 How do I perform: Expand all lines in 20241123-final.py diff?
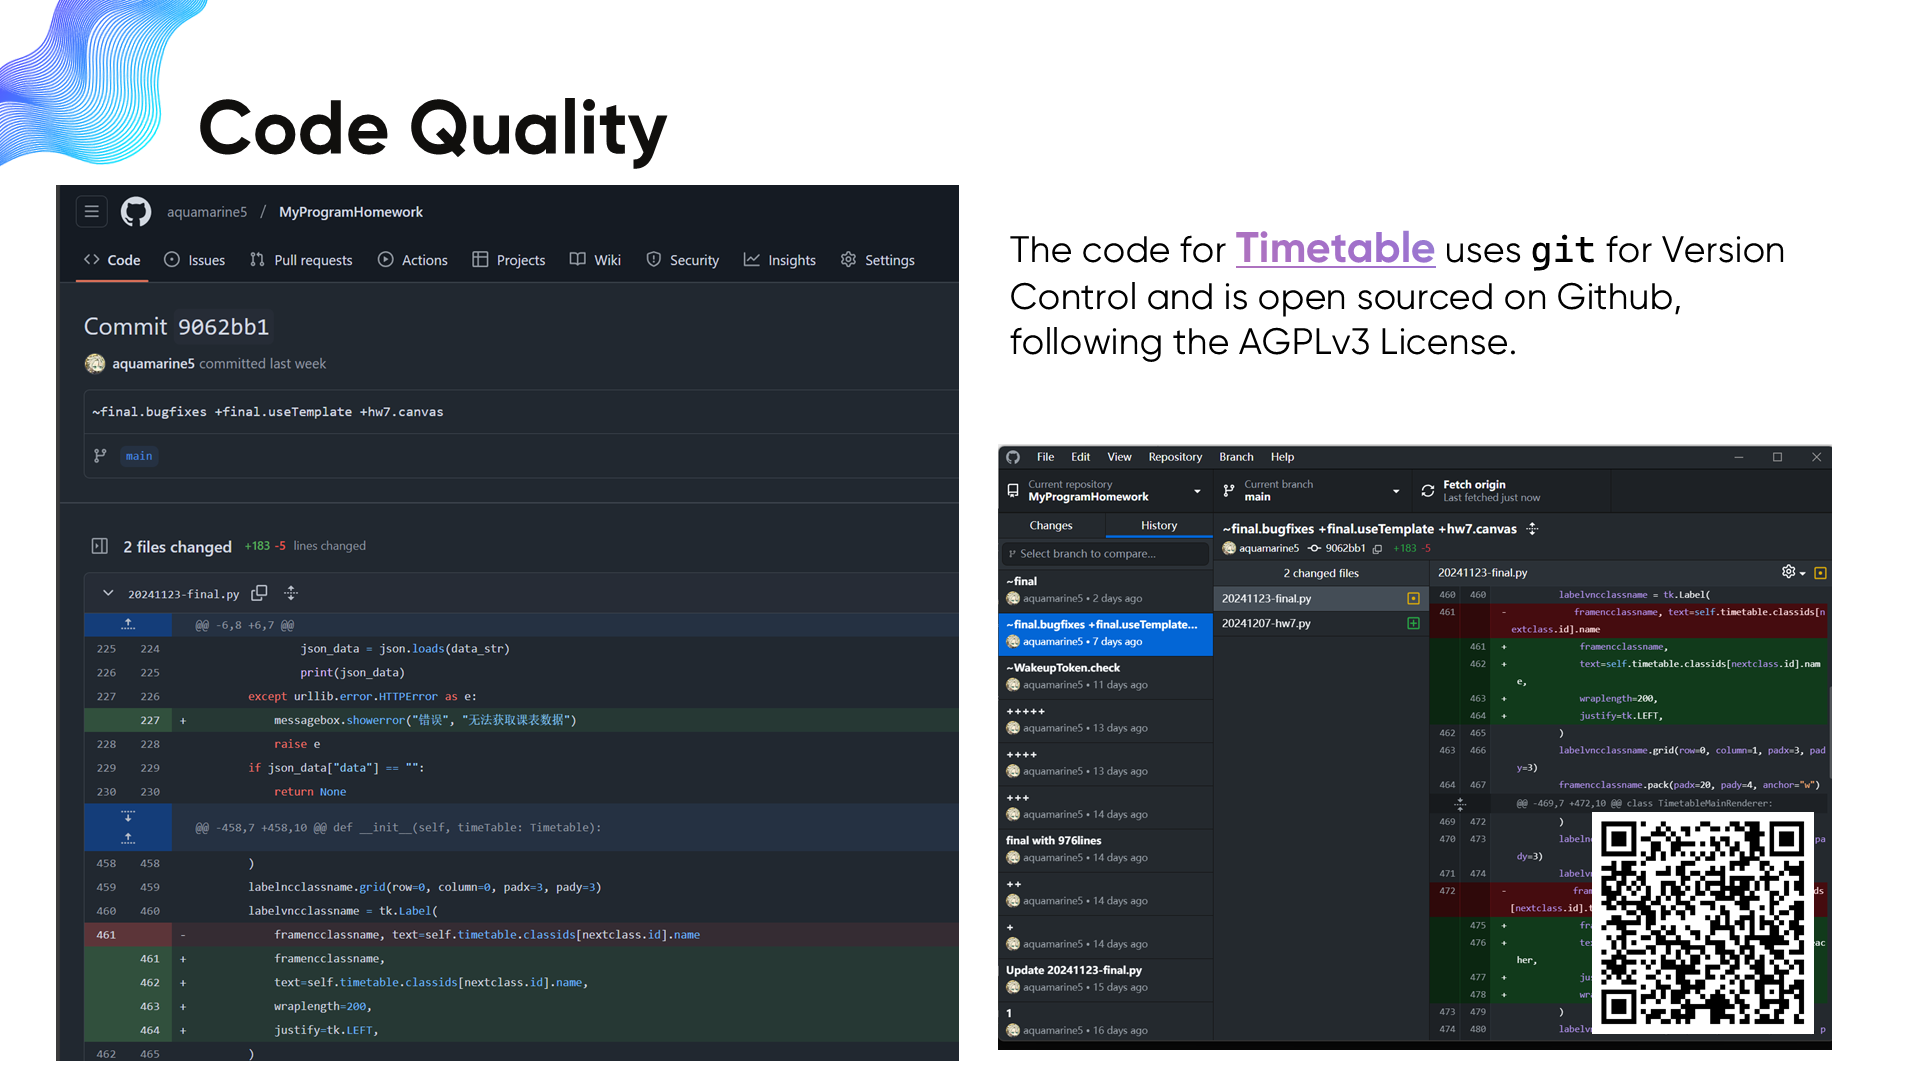click(291, 593)
